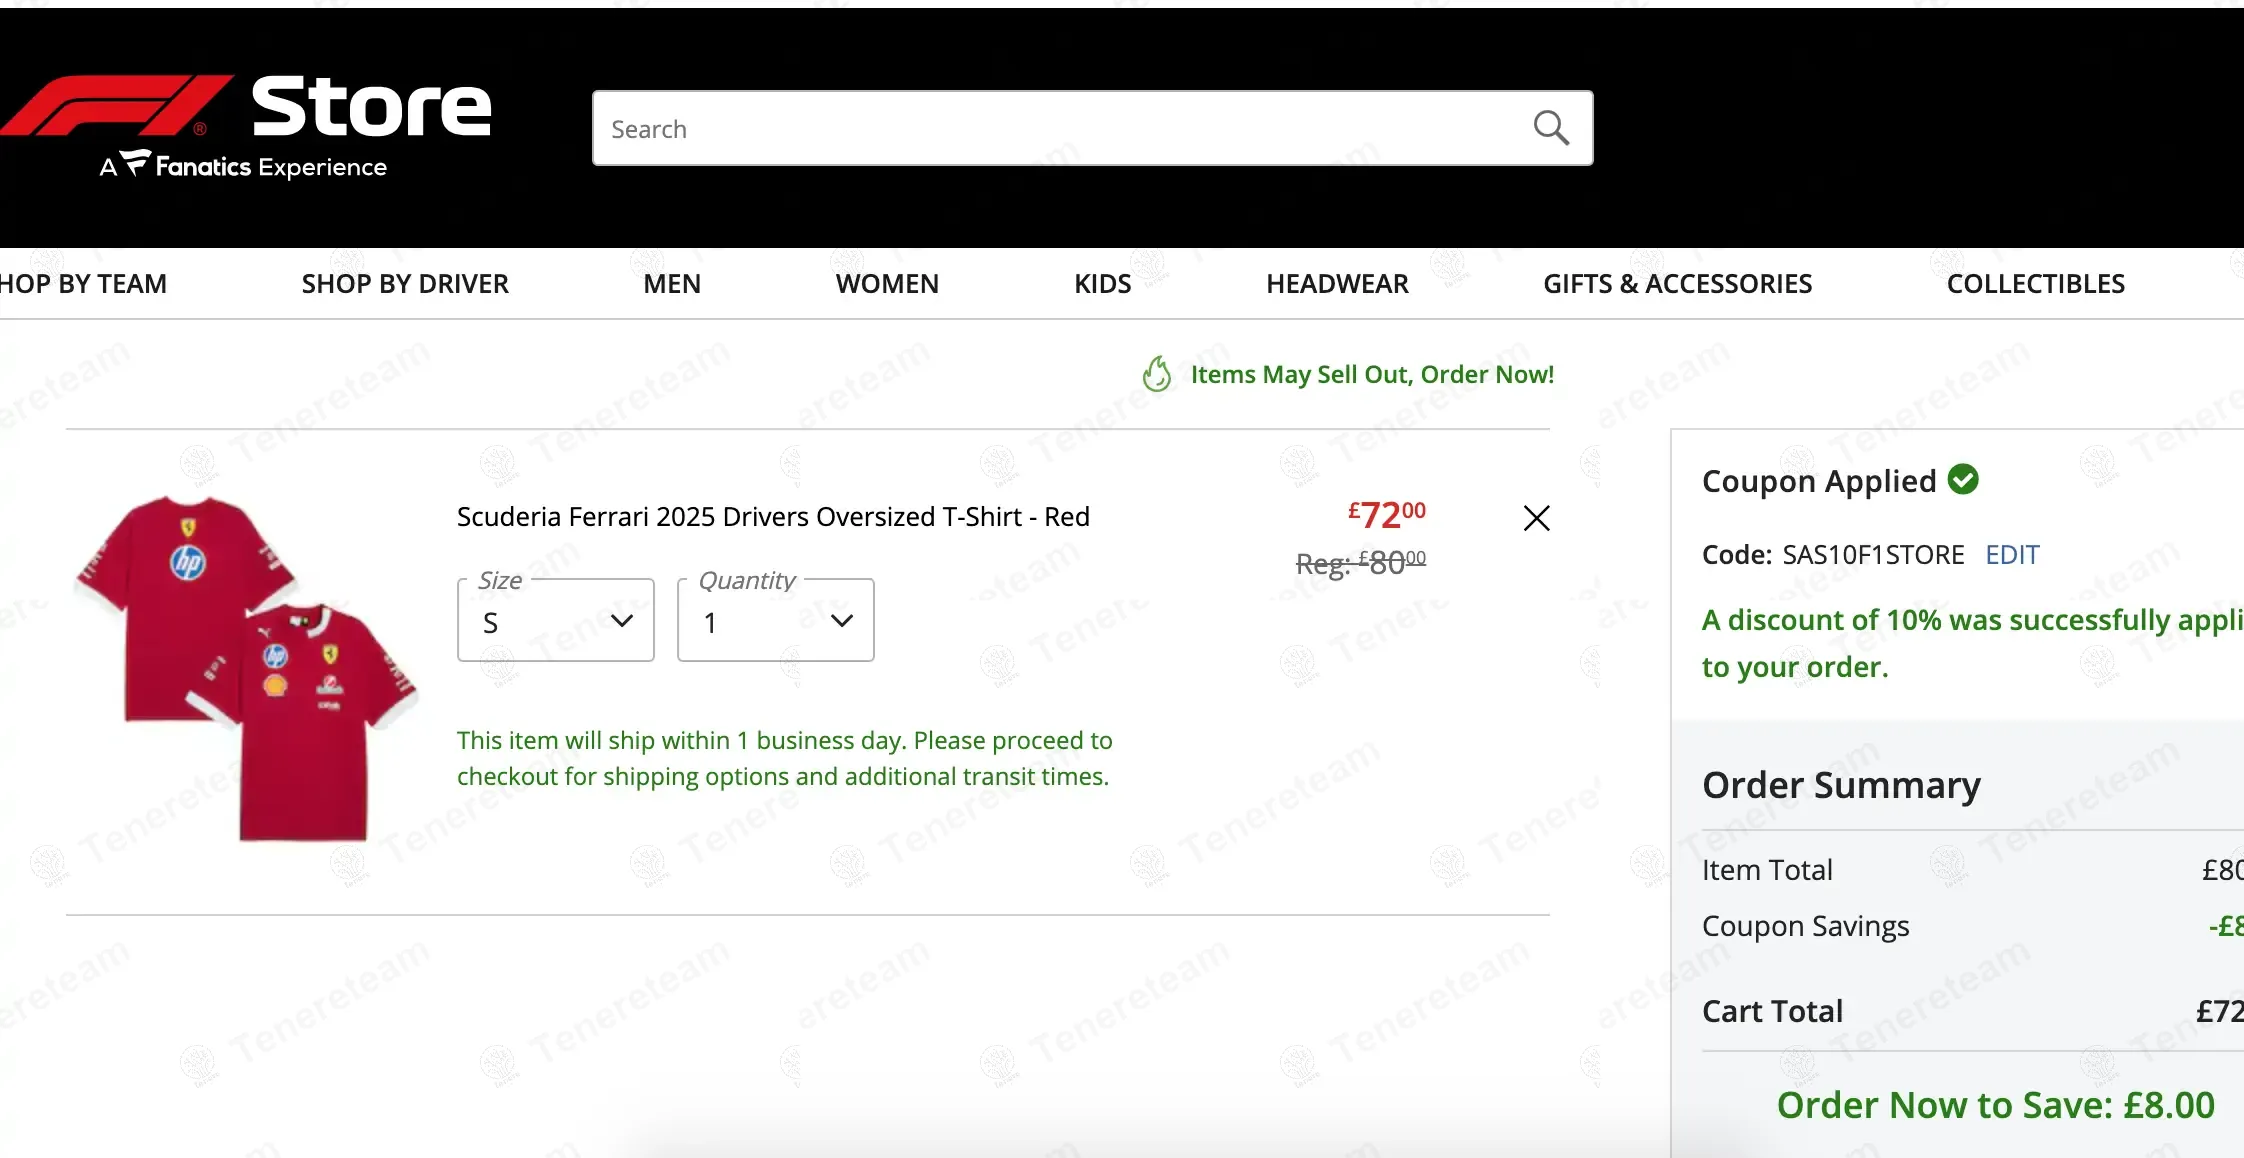Click the red Ferrari T-shirt thumbnail
Screen dimensions: 2244x1158
245,668
